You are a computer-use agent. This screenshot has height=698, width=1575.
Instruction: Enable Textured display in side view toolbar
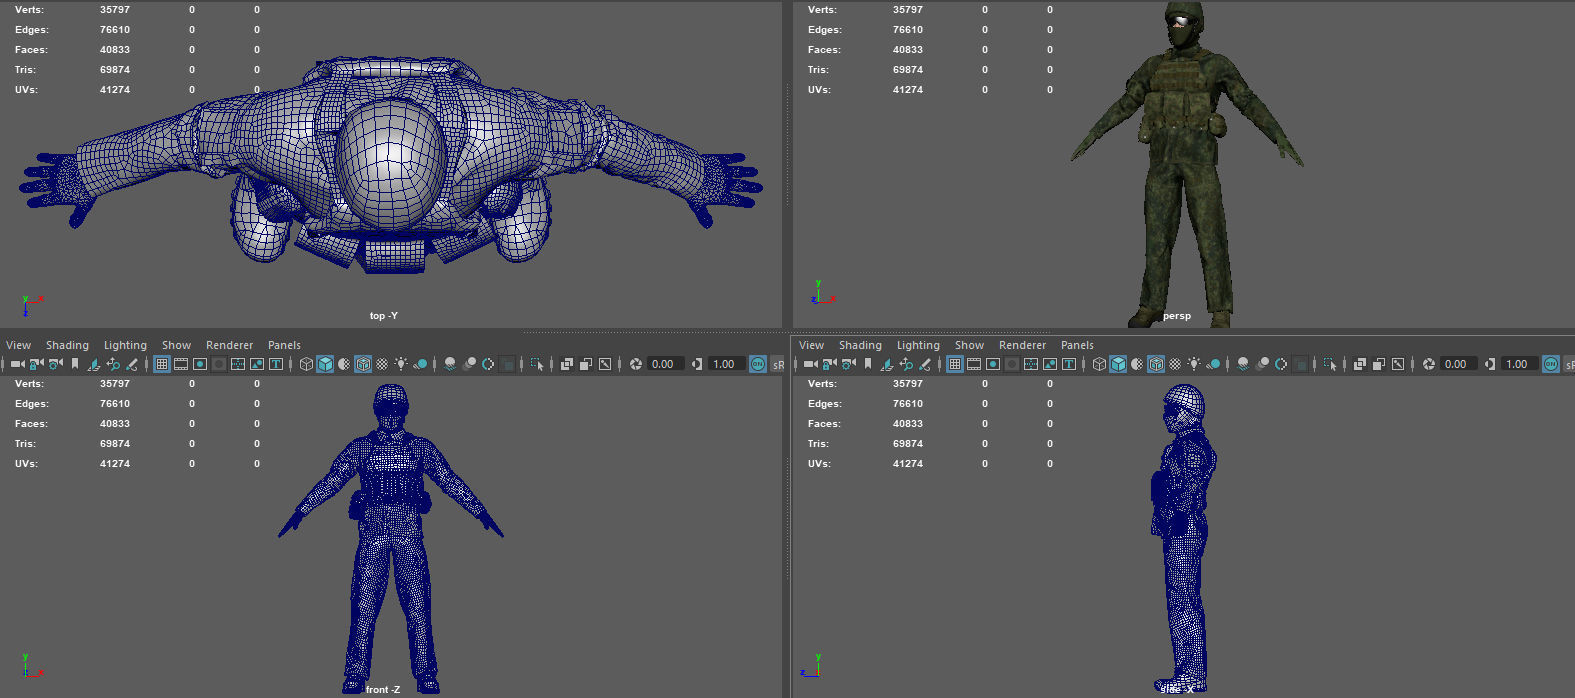pos(1175,364)
